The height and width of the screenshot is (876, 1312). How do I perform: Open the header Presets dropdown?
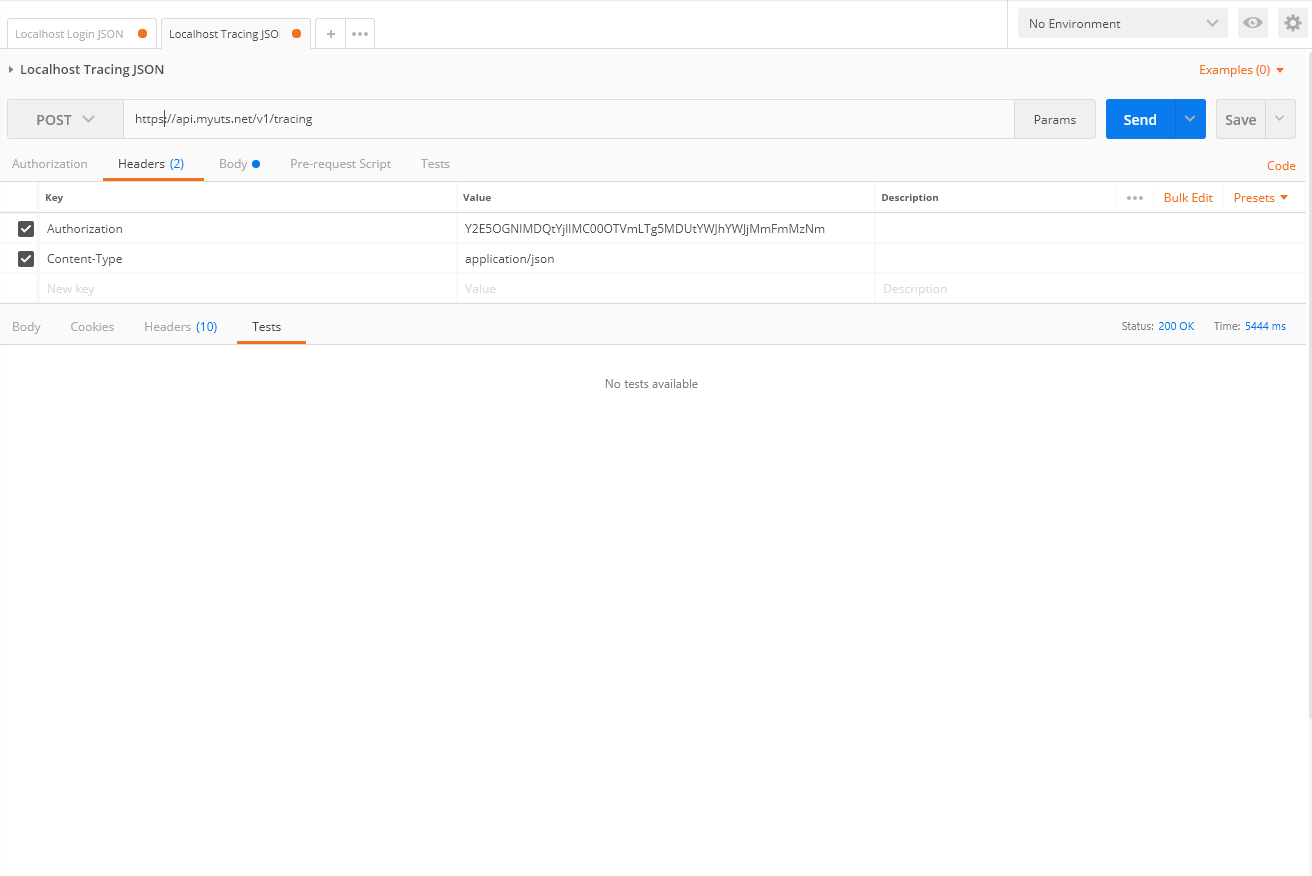point(1259,197)
